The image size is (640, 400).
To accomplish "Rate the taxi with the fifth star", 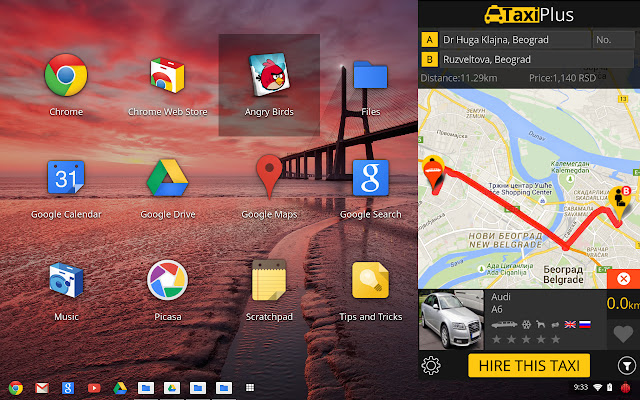I will [556, 339].
